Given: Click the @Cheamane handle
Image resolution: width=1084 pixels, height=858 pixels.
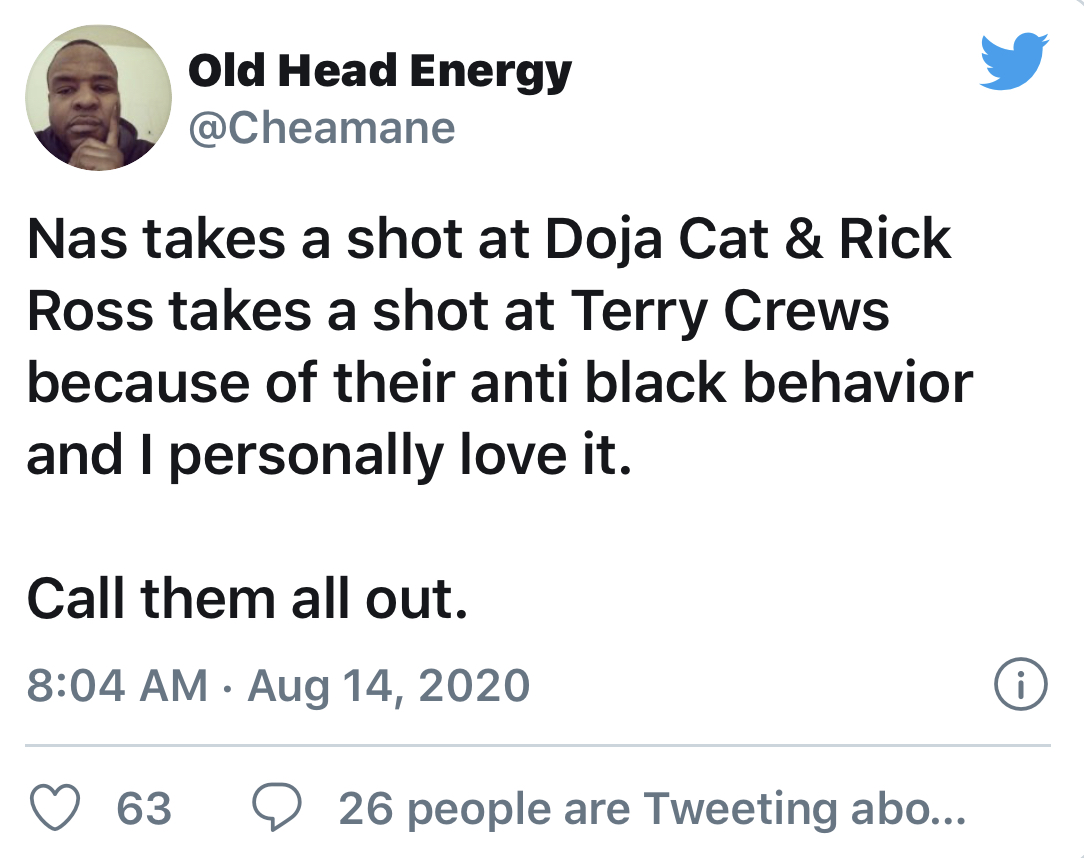Looking at the screenshot, I should 321,128.
